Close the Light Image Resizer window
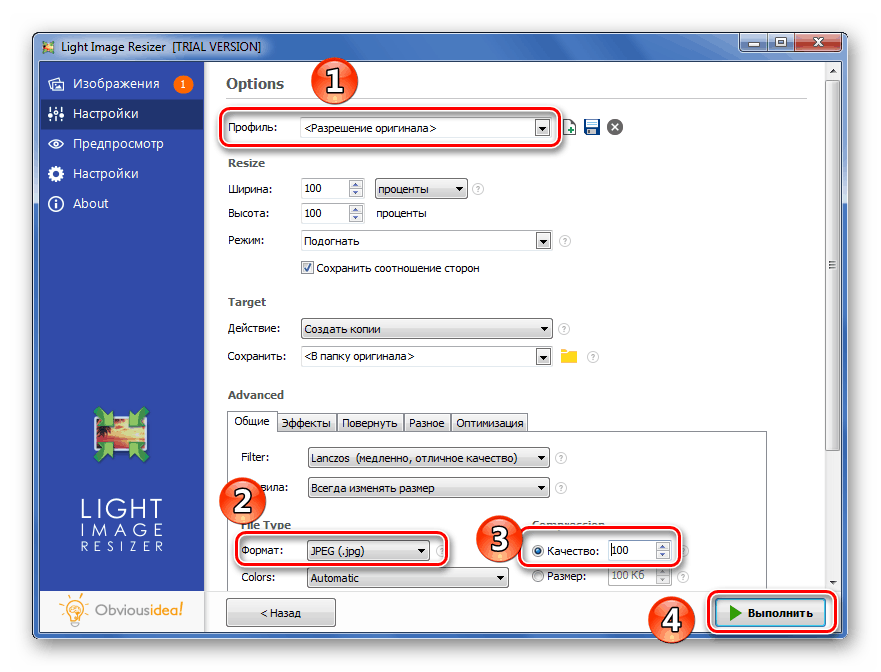 click(818, 43)
